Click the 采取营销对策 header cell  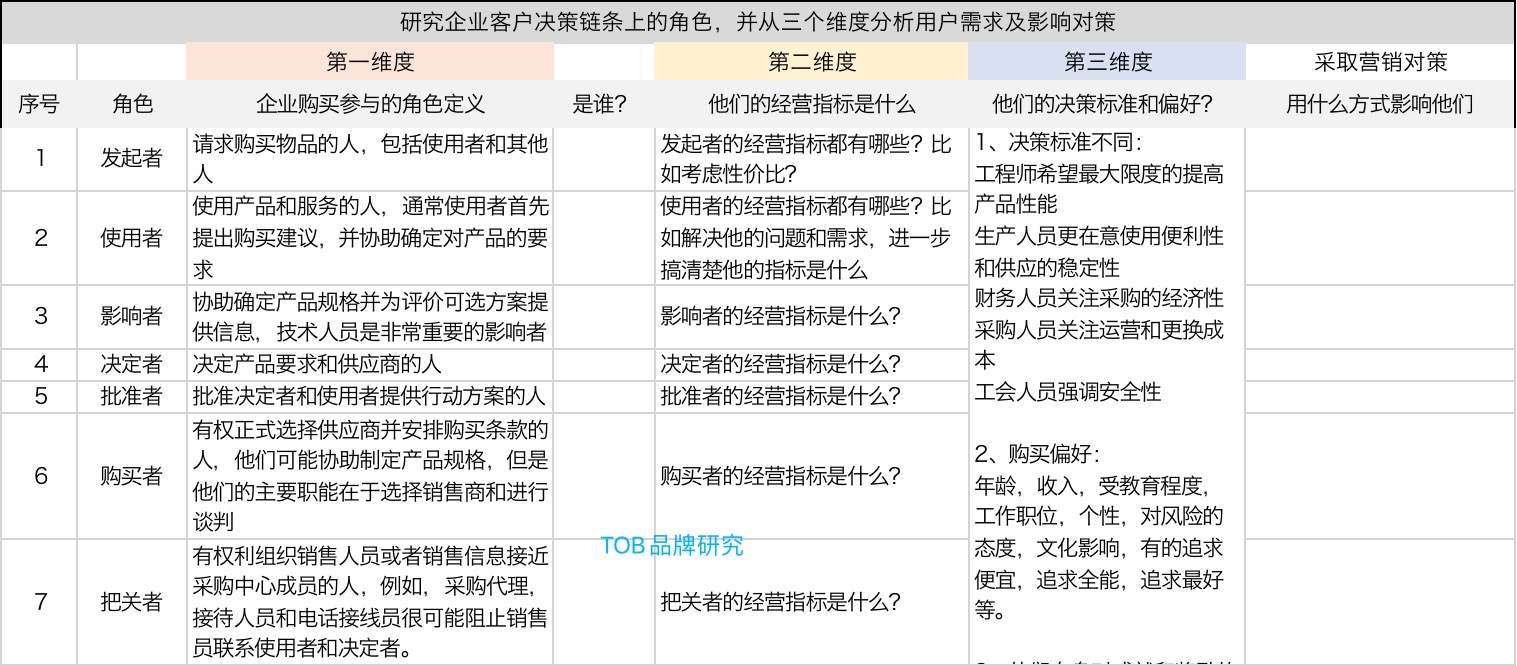pyautogui.click(x=1380, y=62)
